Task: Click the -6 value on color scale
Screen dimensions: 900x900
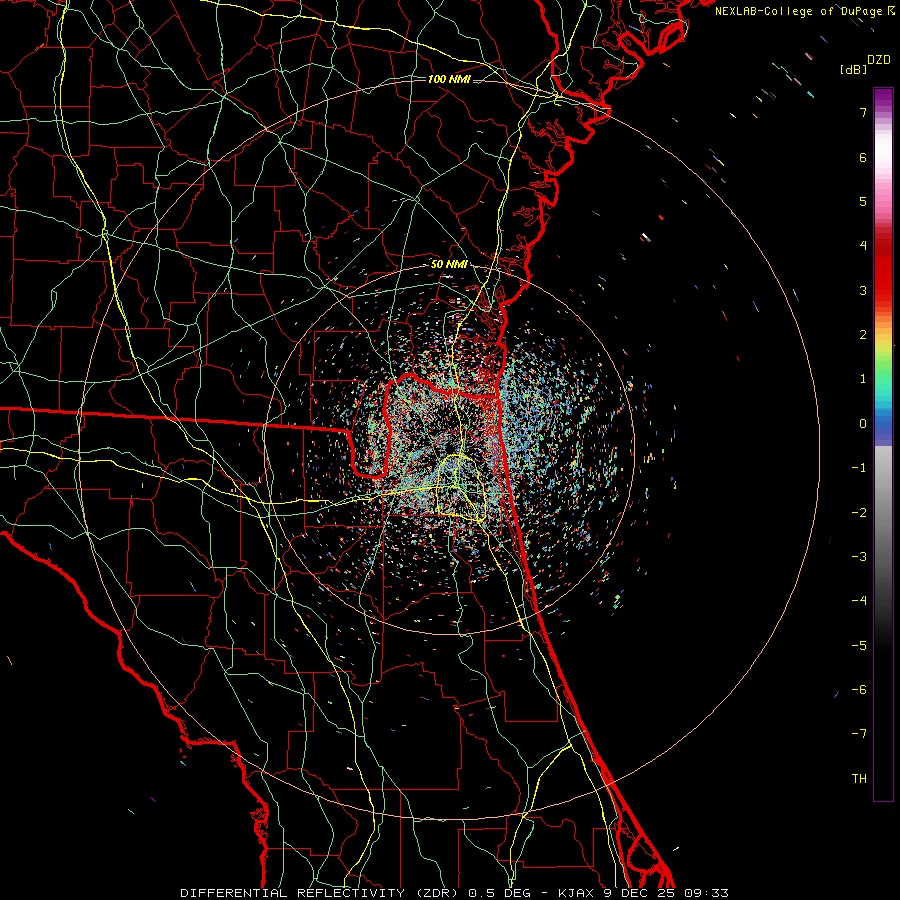Action: [859, 689]
